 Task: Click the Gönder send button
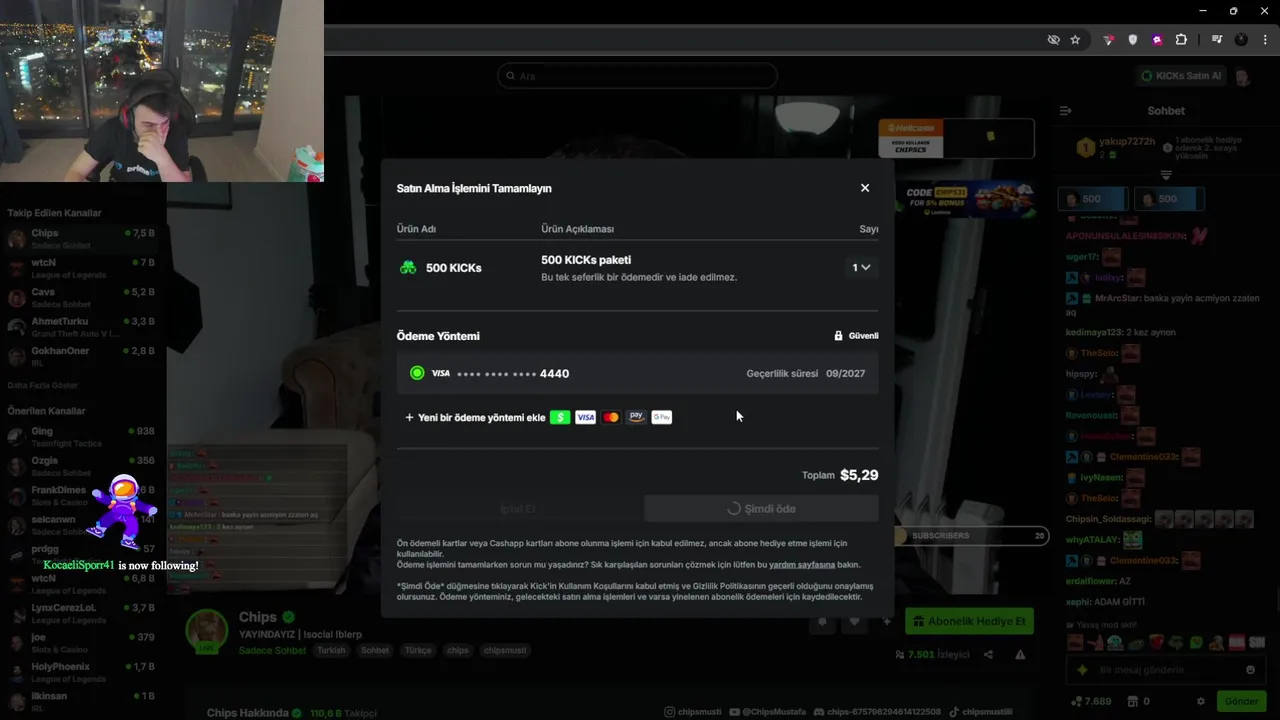(1241, 701)
